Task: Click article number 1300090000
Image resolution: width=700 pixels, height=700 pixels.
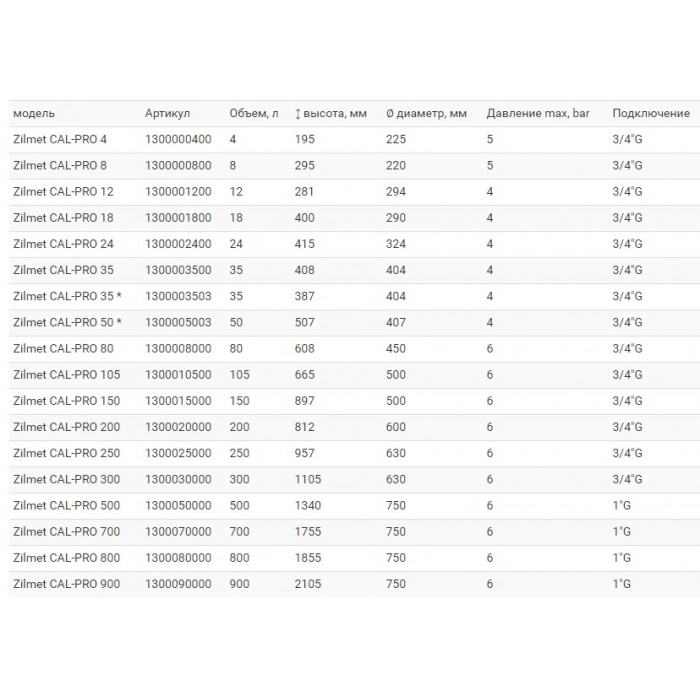Action: [x=178, y=584]
